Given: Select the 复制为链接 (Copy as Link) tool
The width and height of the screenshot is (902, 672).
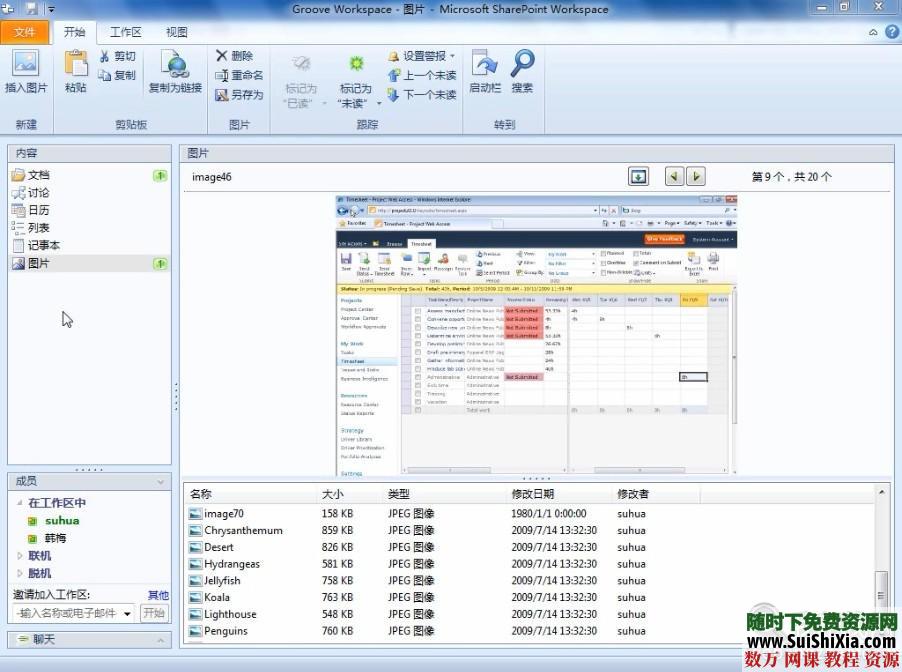Looking at the screenshot, I should 174,79.
